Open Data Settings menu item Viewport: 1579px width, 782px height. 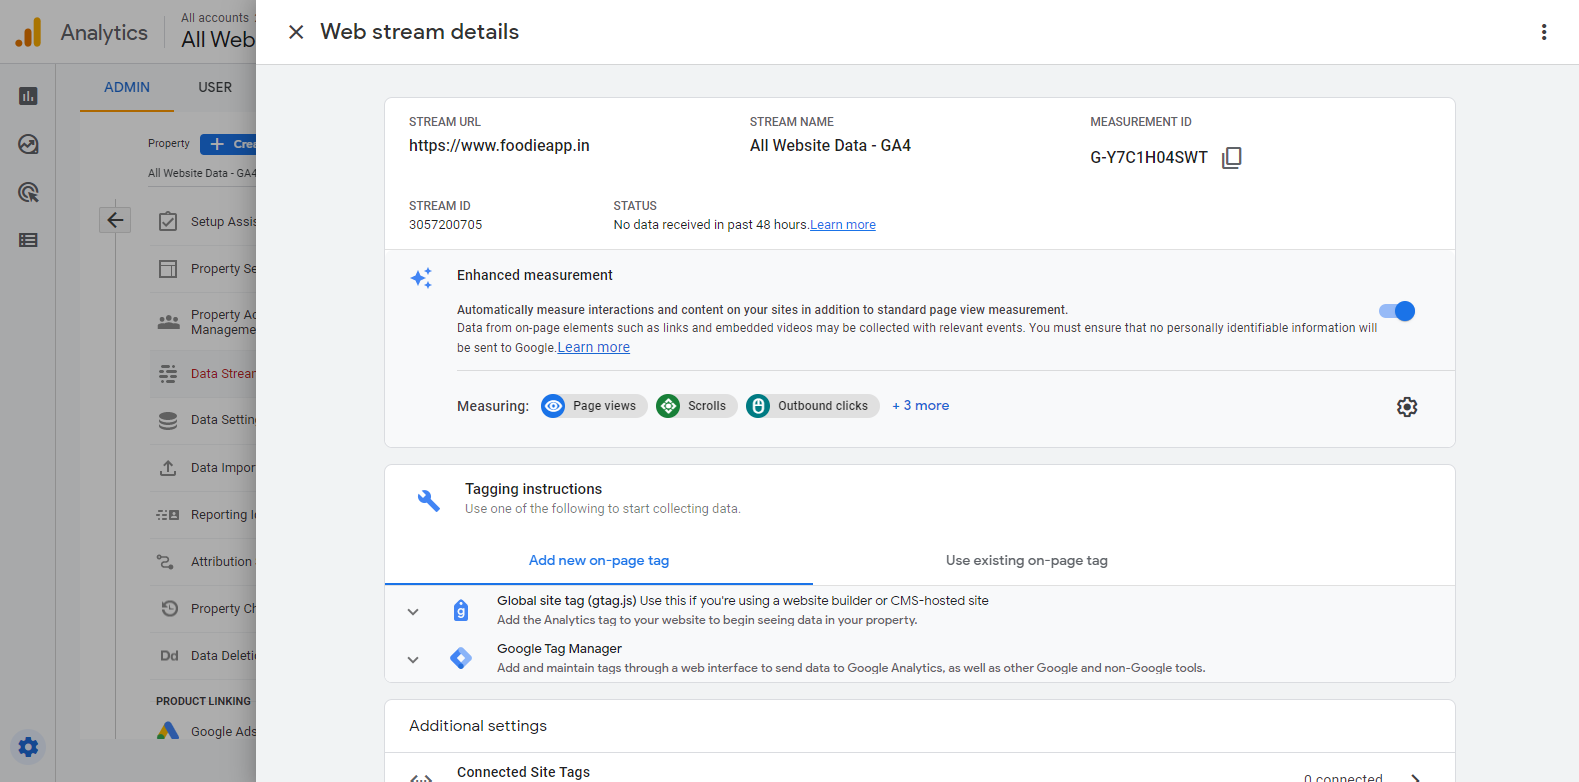[x=203, y=420]
